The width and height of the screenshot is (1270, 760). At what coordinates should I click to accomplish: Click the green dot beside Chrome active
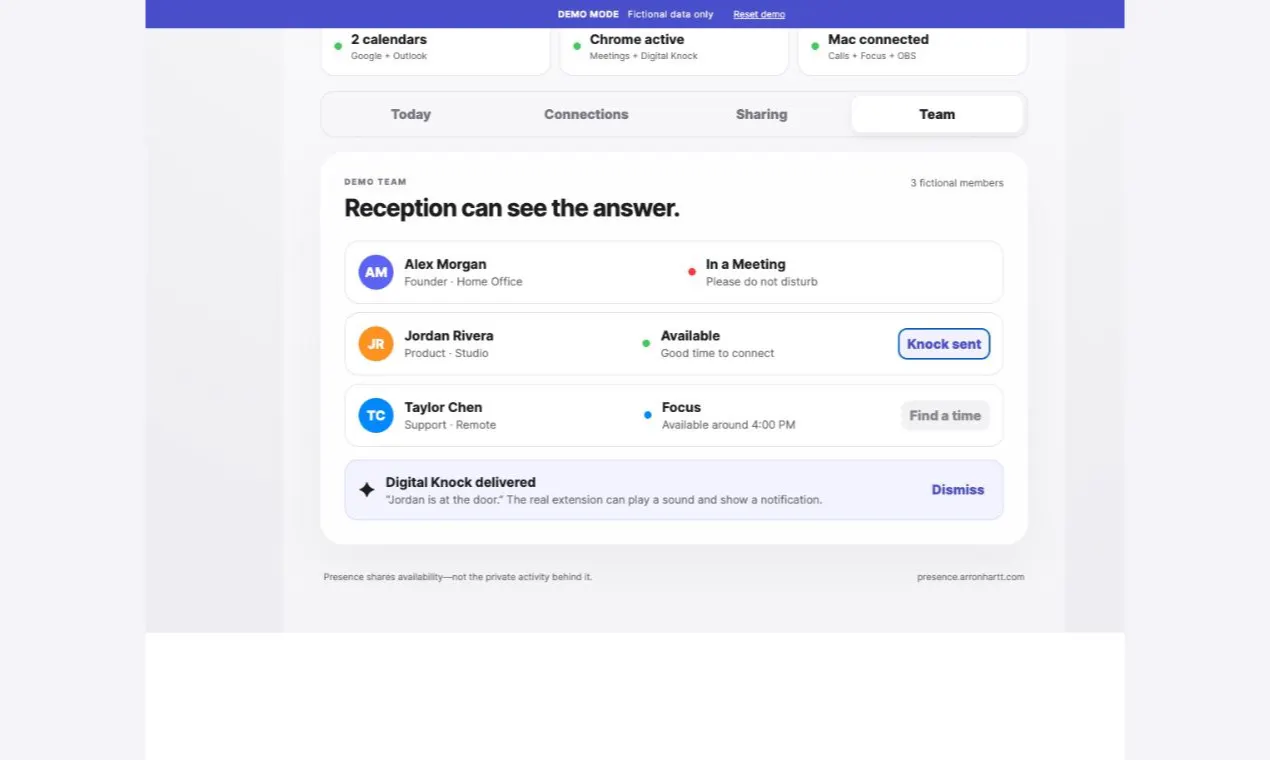coord(577,46)
